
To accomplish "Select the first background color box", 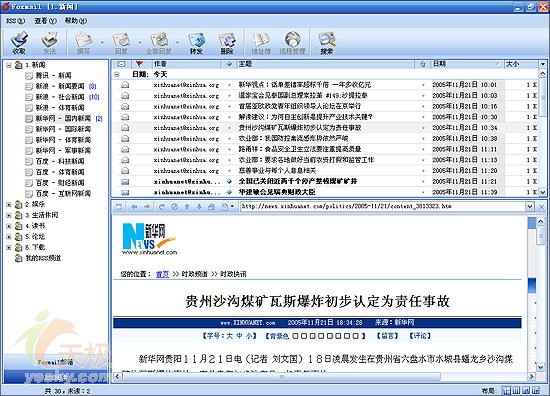I will (295, 336).
